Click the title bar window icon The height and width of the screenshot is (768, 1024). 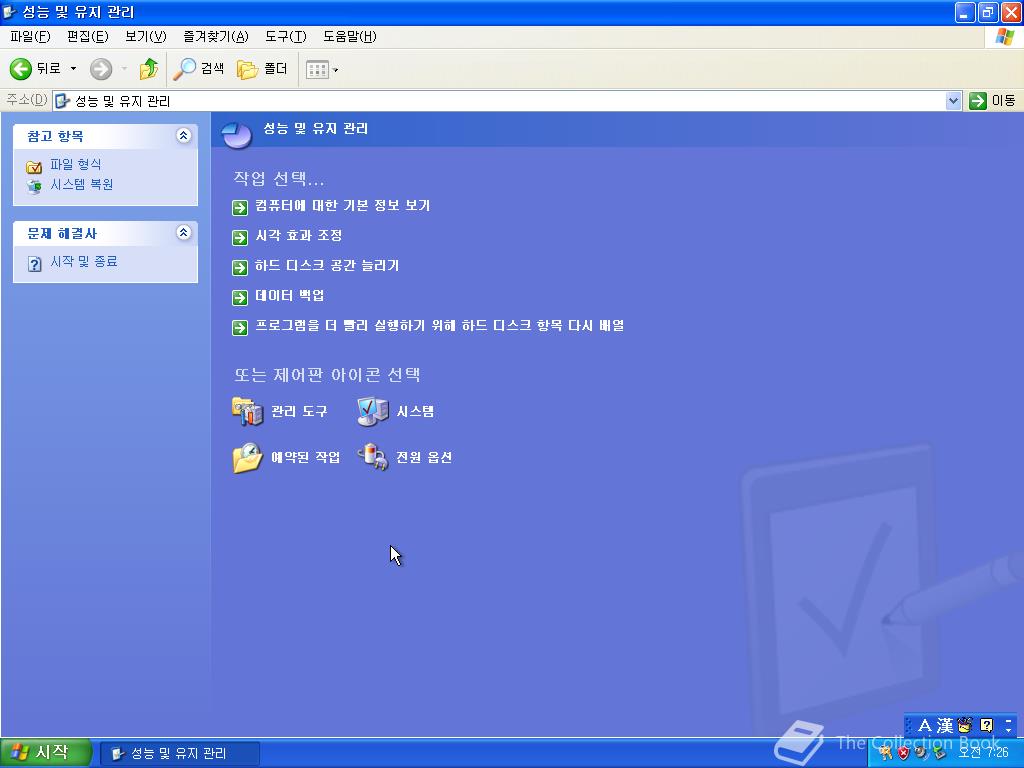pyautogui.click(x=10, y=12)
